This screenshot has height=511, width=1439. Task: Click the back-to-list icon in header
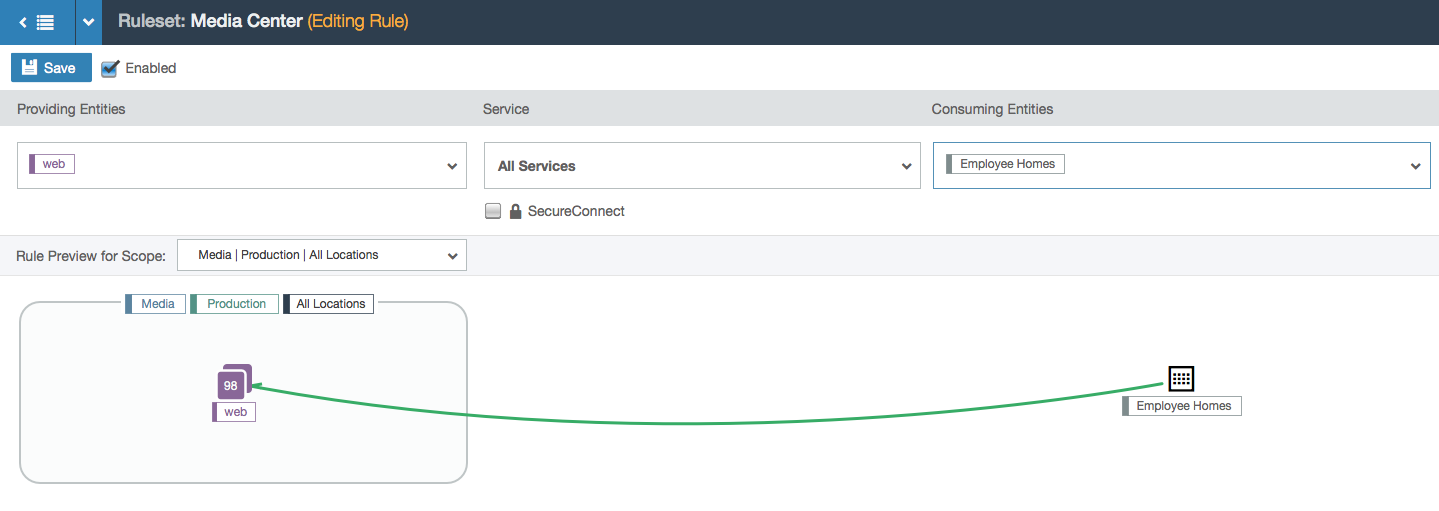tap(37, 22)
